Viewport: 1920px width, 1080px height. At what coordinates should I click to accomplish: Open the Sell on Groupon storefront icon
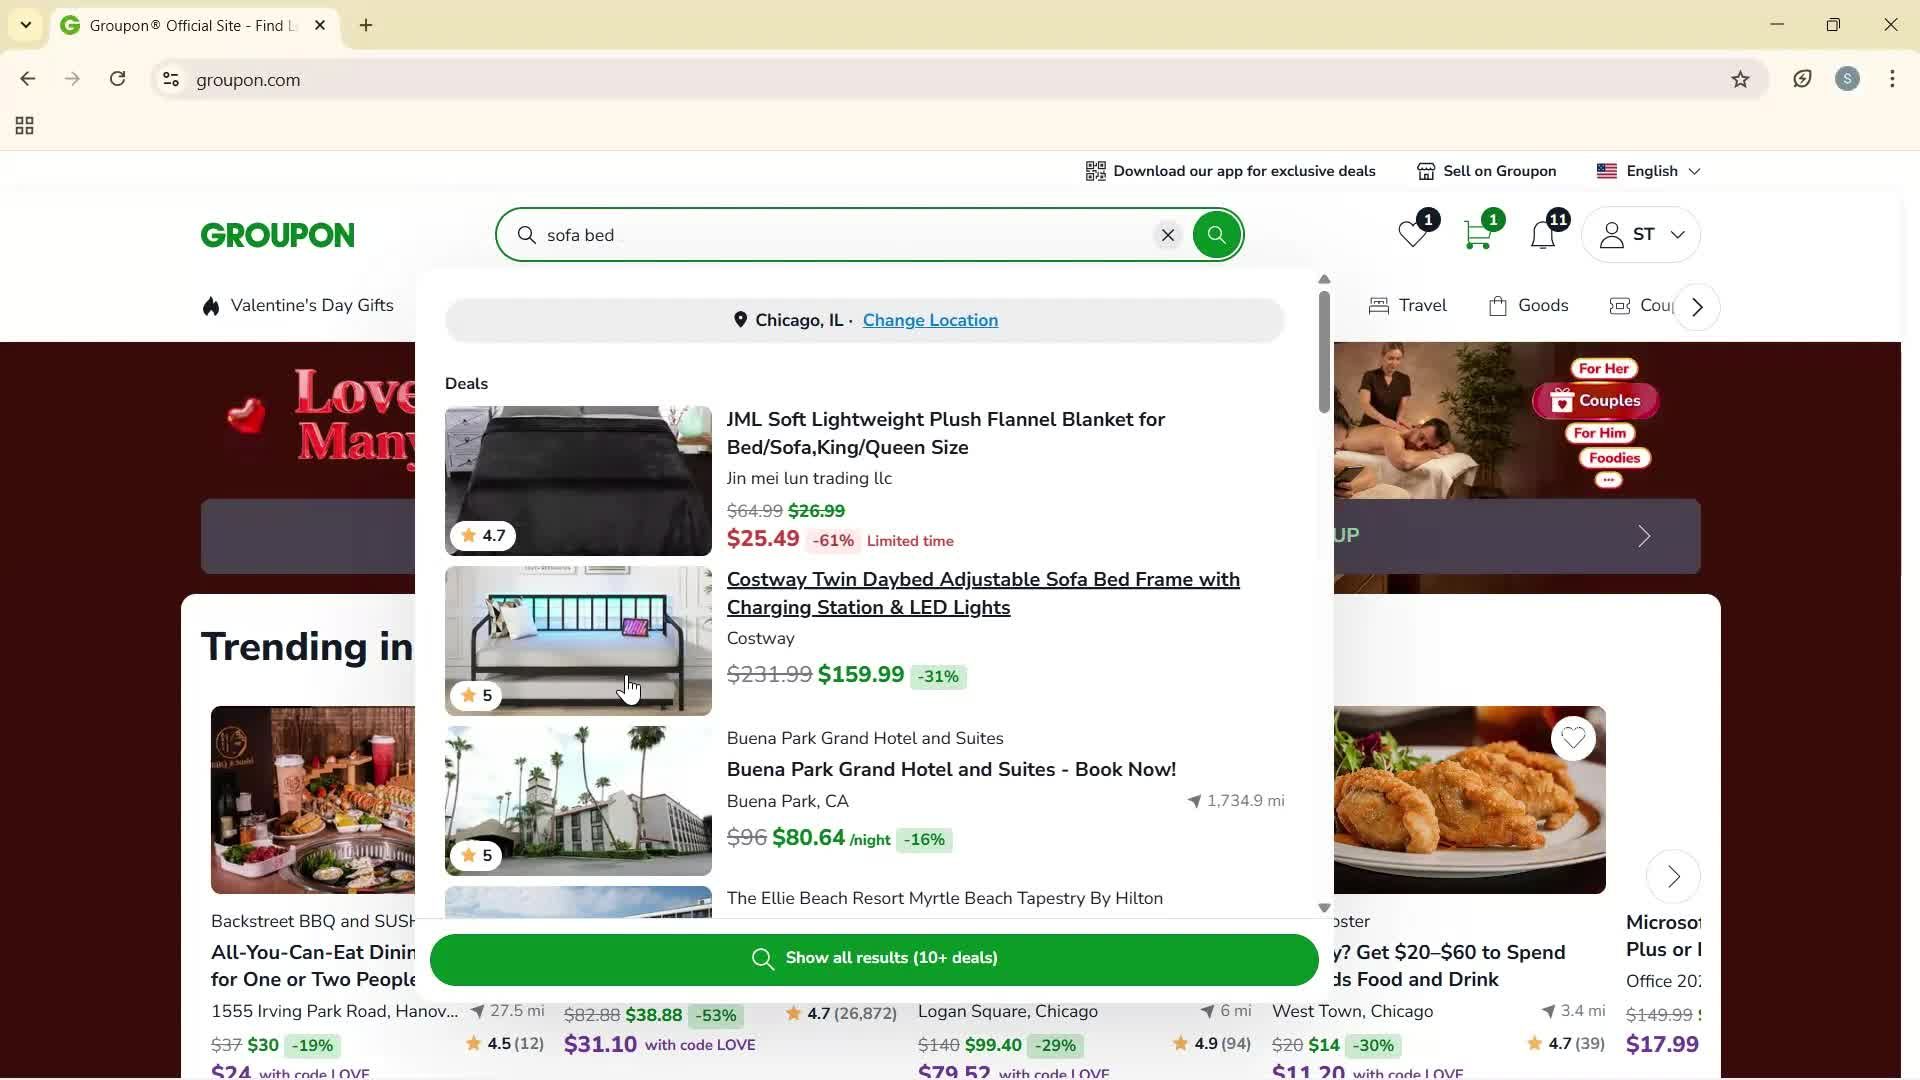click(x=1426, y=170)
